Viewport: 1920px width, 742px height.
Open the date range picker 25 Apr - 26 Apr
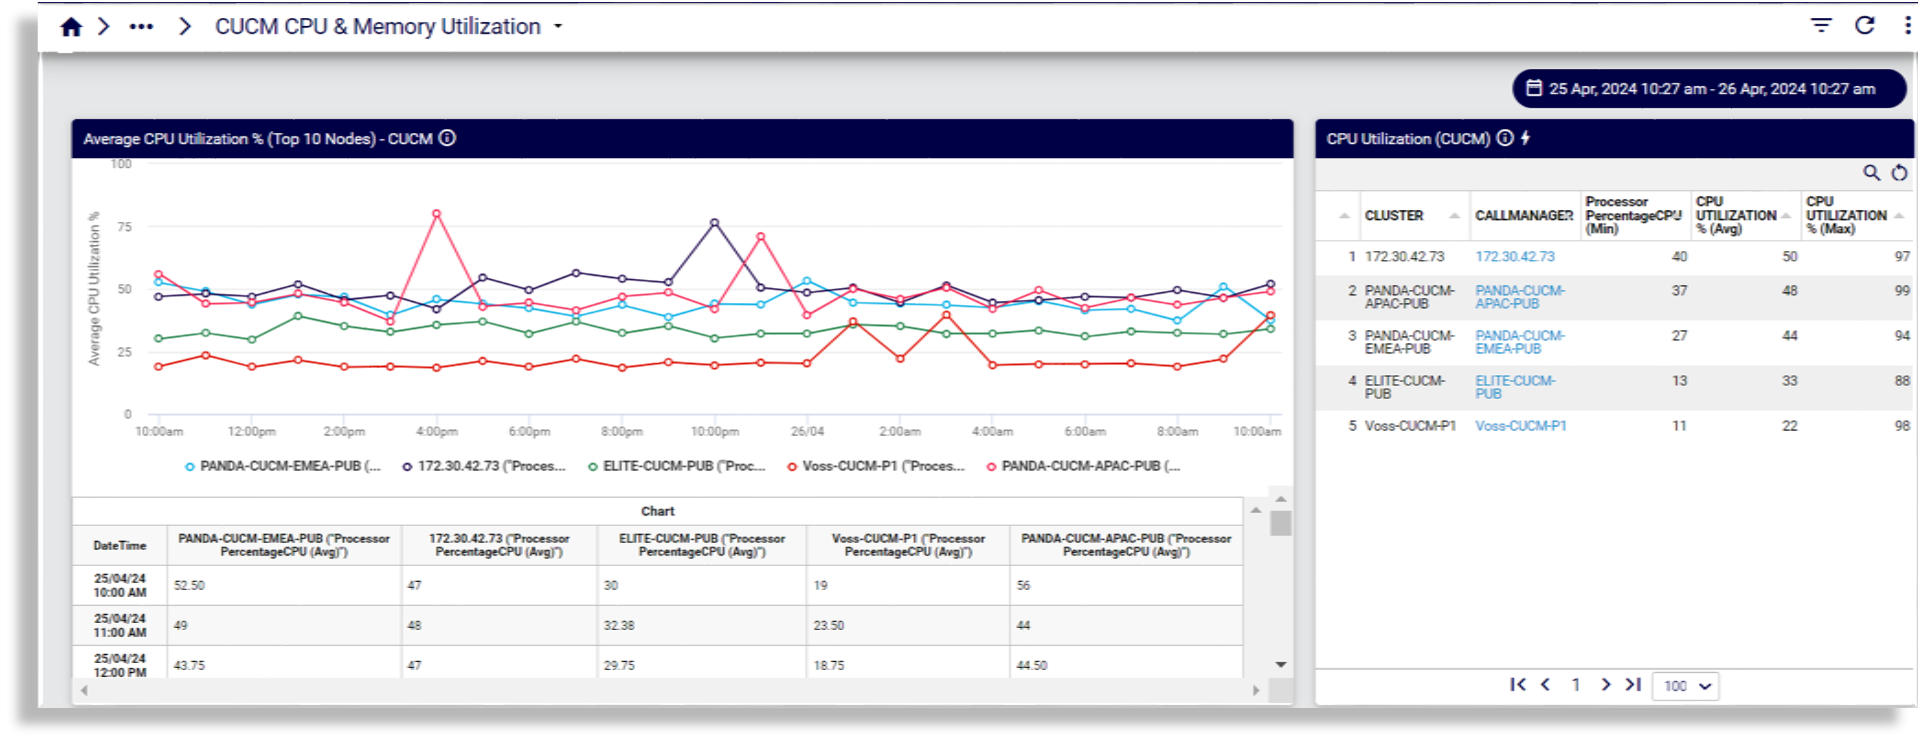[x=1709, y=88]
